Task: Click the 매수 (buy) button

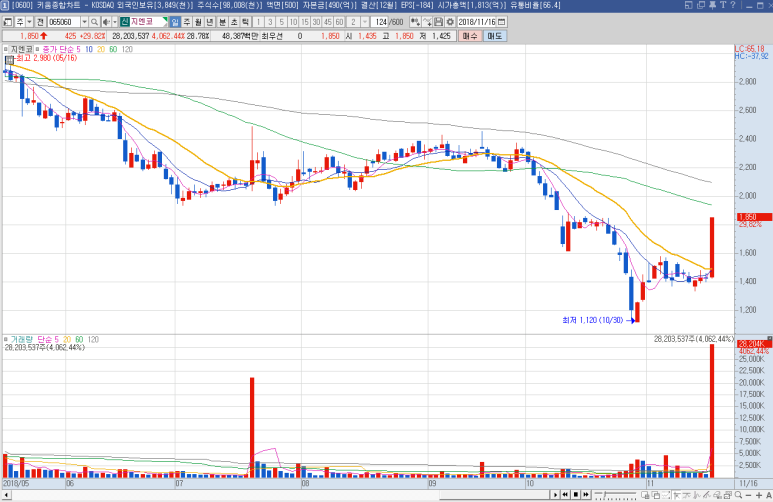Action: [x=470, y=36]
